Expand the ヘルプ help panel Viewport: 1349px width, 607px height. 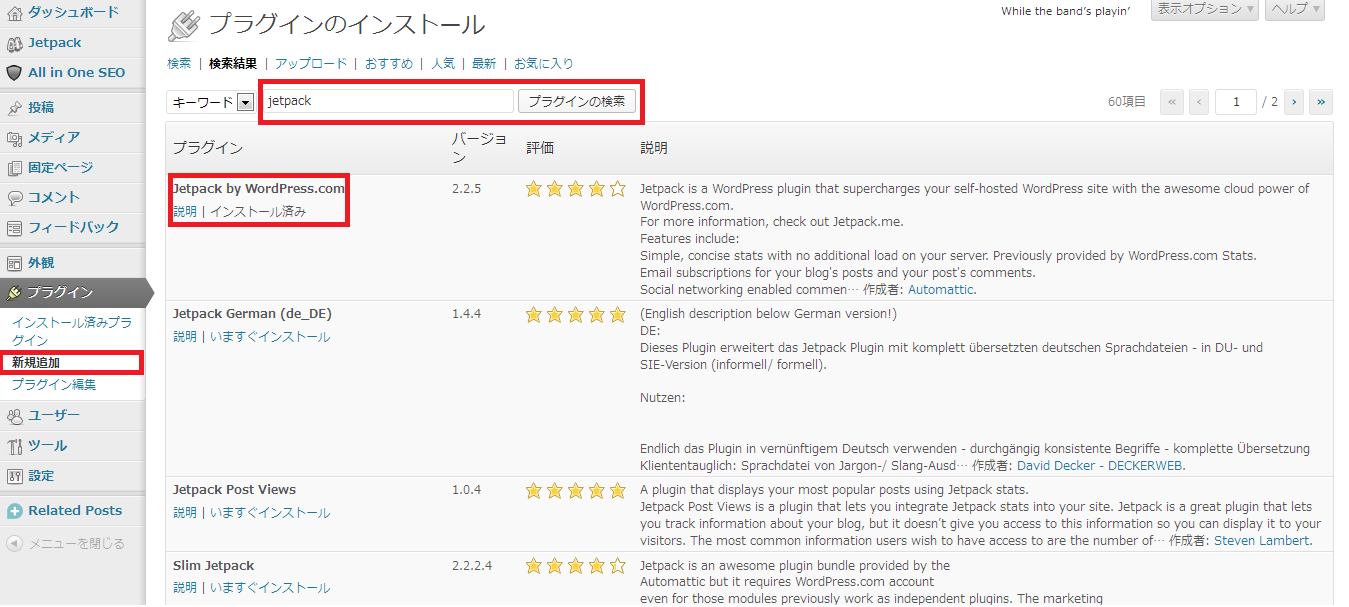pos(1294,9)
